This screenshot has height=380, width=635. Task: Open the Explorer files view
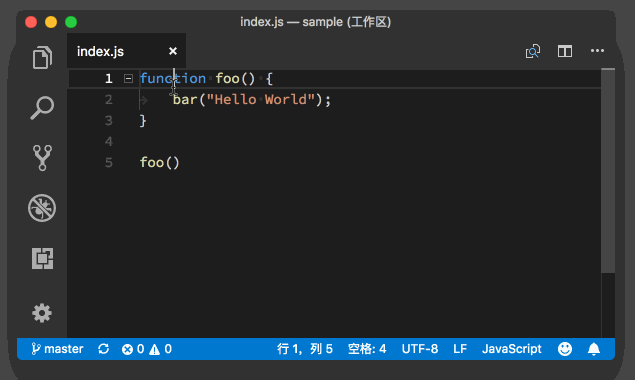tap(42, 58)
